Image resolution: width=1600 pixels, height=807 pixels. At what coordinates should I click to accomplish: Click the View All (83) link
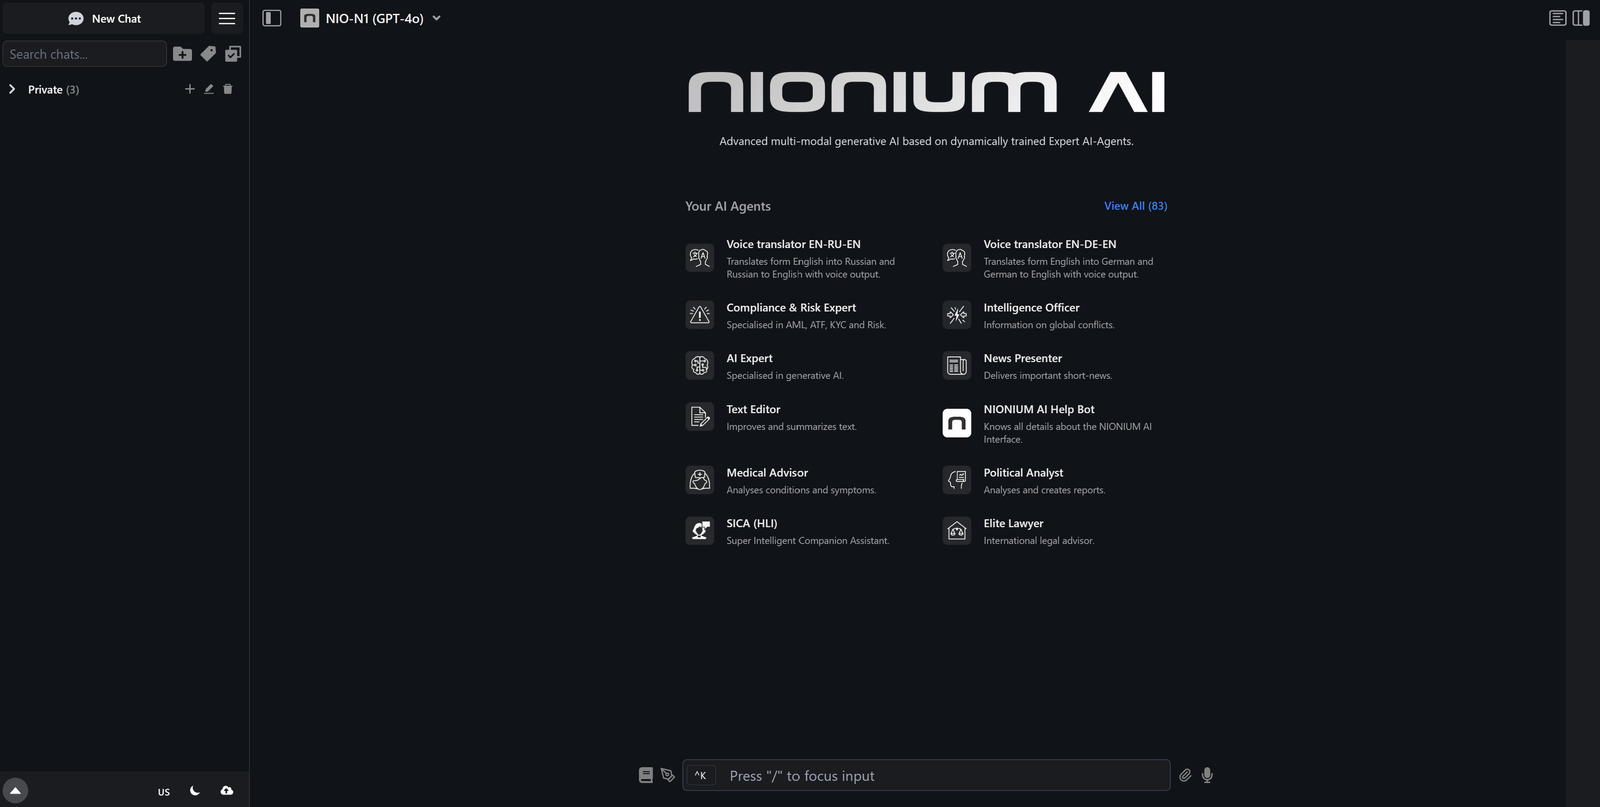[1135, 206]
